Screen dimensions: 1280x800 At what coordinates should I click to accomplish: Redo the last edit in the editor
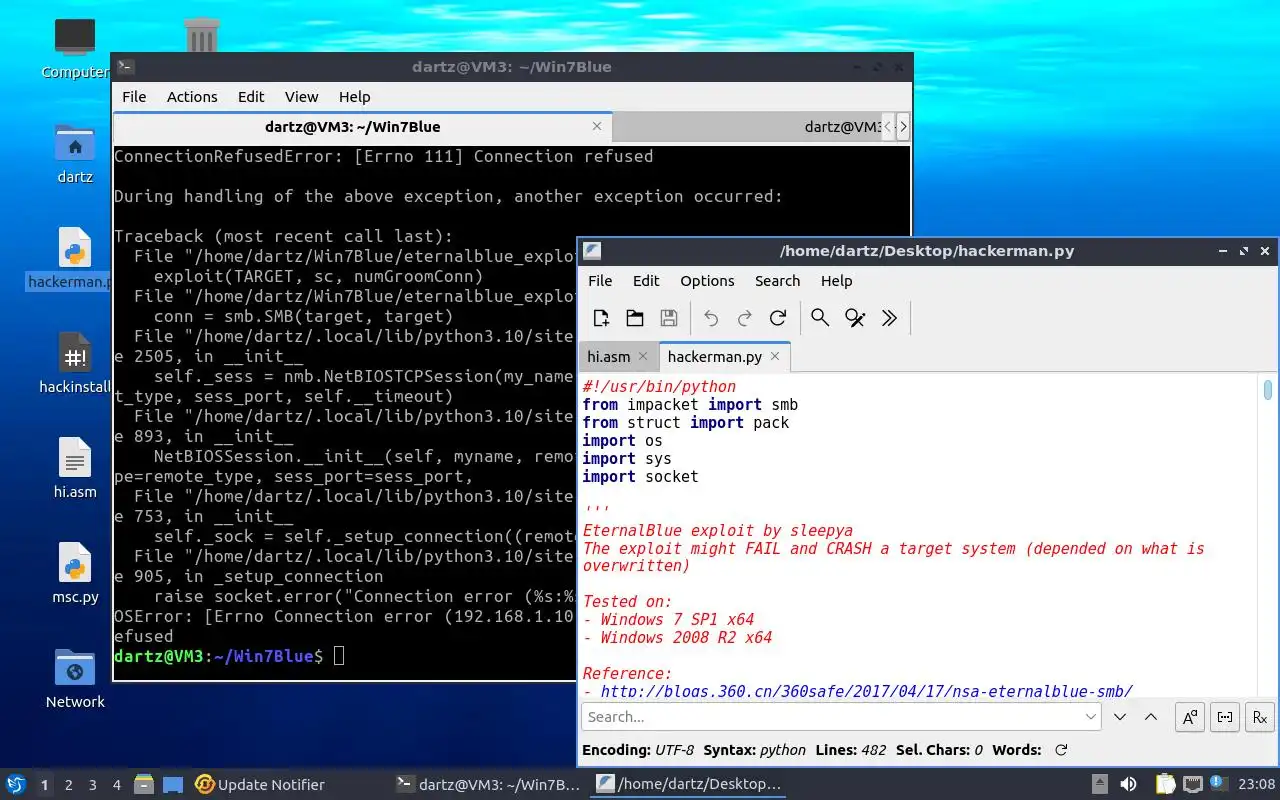[x=744, y=318]
